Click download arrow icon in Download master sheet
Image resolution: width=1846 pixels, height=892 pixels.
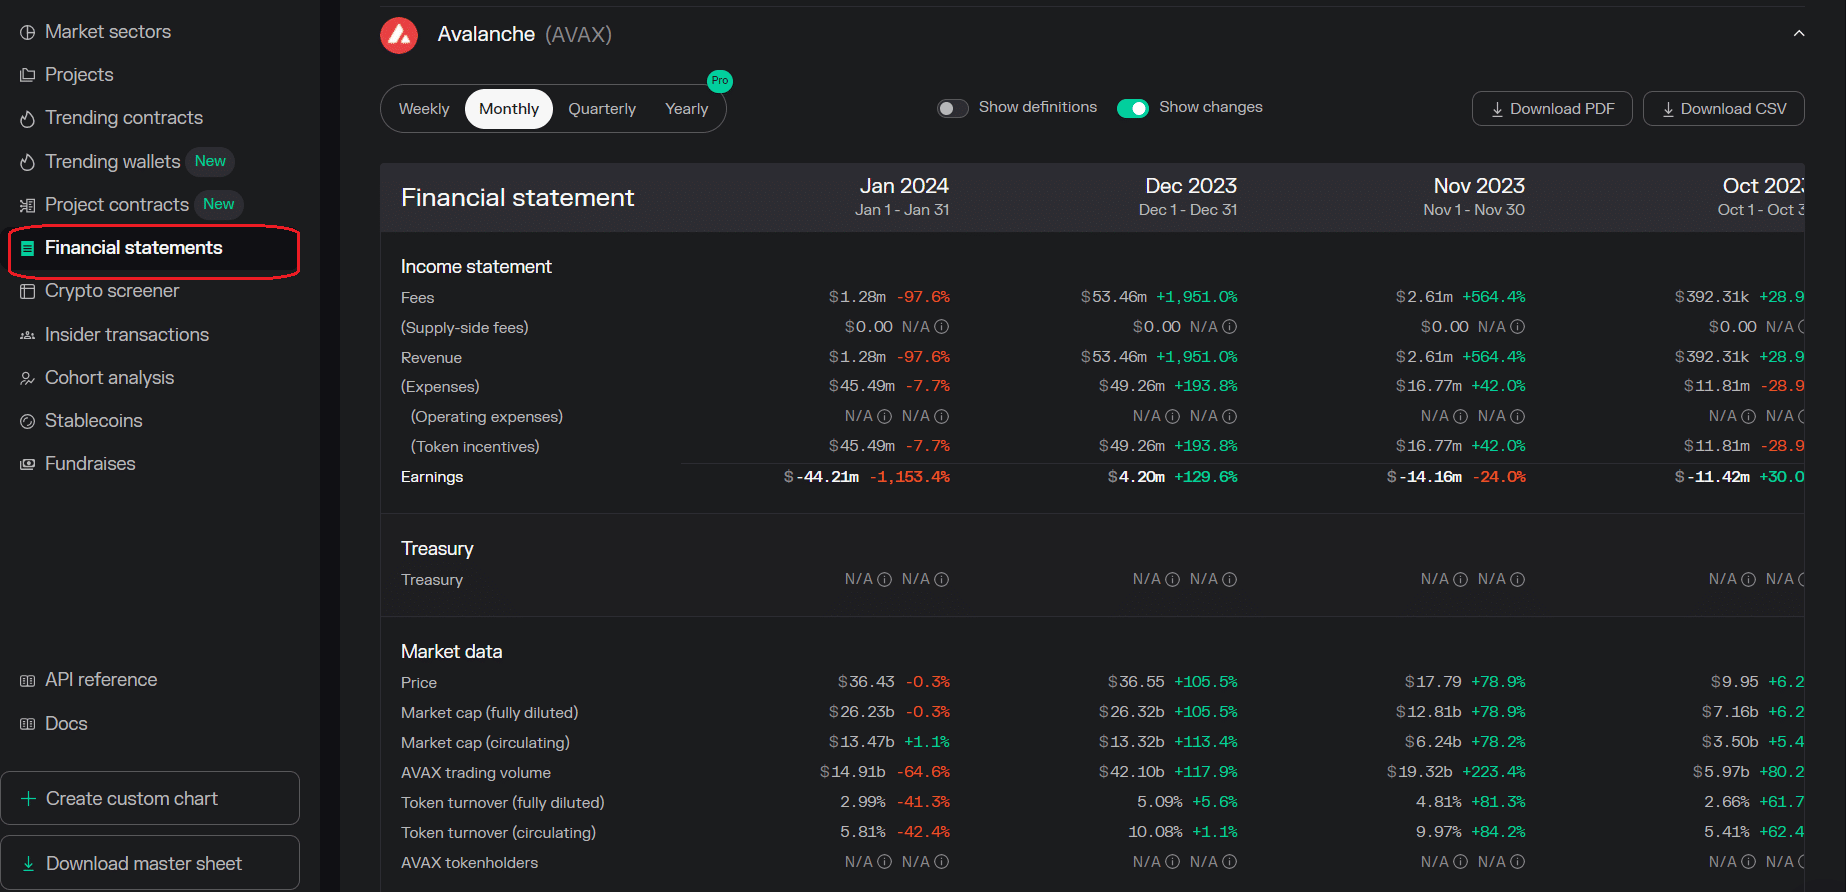(x=28, y=863)
